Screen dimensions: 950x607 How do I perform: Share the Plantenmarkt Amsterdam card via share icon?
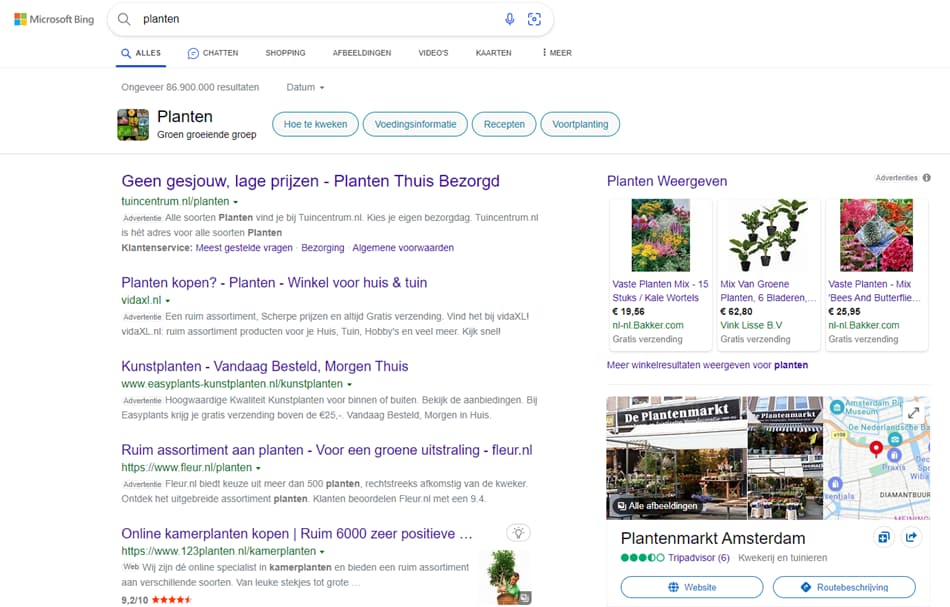[x=912, y=537]
